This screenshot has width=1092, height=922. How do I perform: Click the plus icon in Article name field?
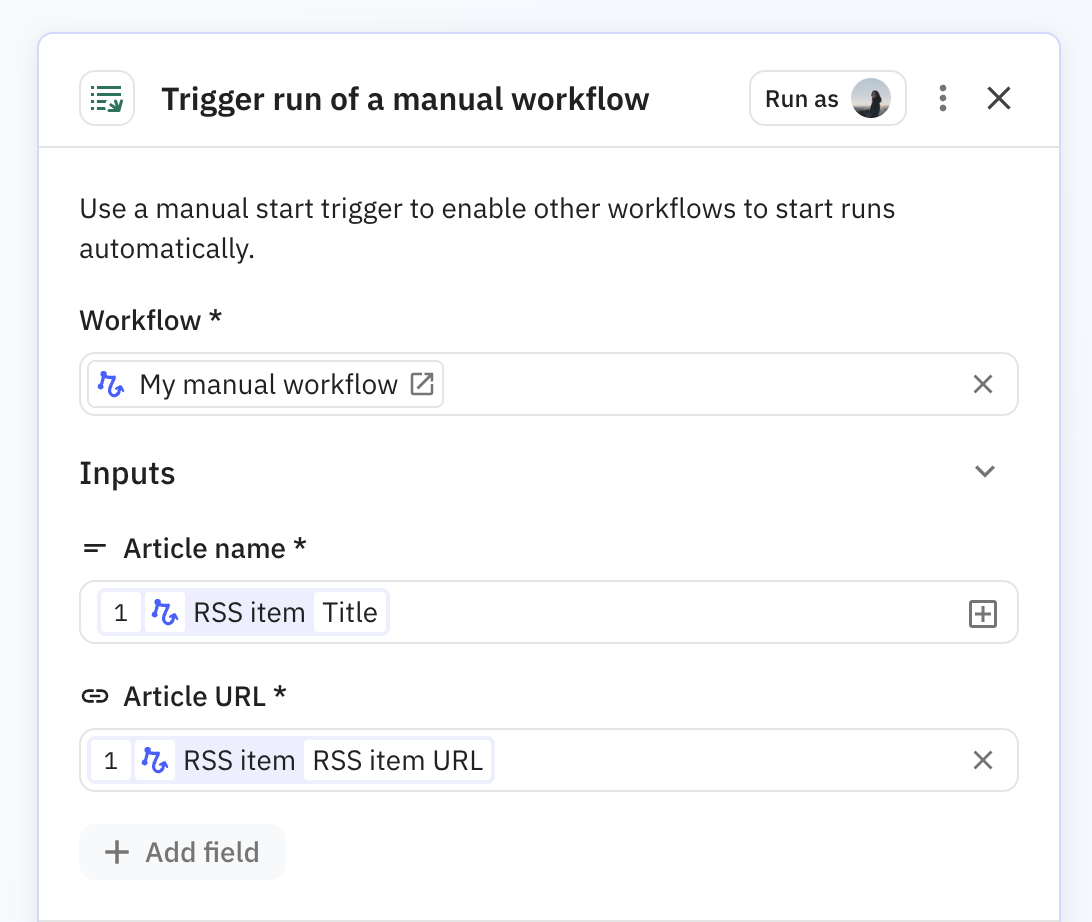coord(983,613)
